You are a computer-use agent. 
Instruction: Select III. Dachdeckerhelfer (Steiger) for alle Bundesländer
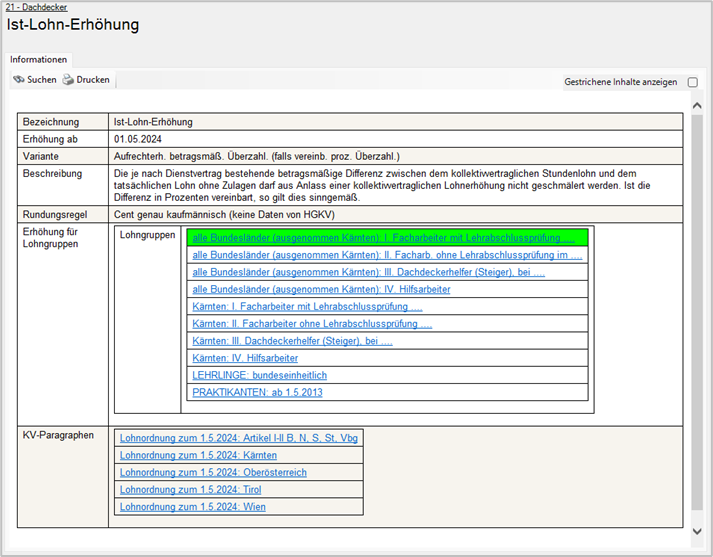tap(368, 272)
